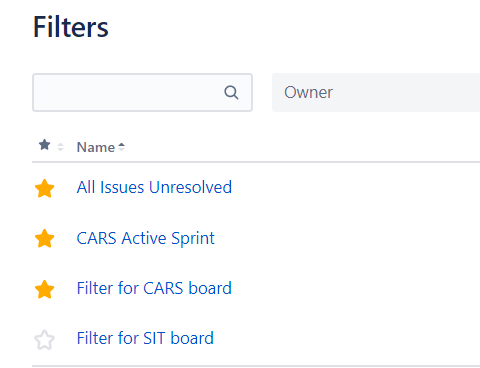Select the Filter for SIT board row
This screenshot has height=368, width=480.
tap(256, 339)
